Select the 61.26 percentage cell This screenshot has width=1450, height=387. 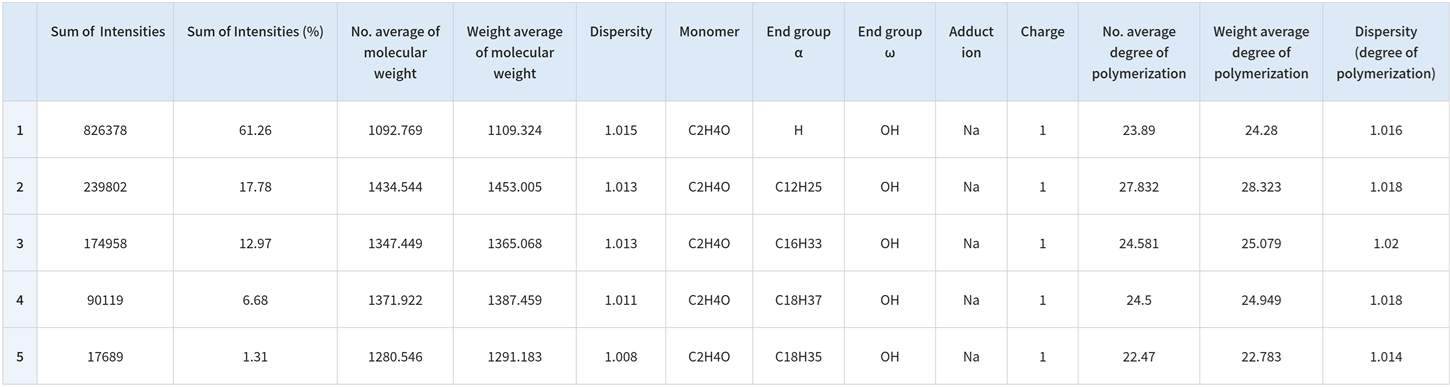click(x=255, y=130)
